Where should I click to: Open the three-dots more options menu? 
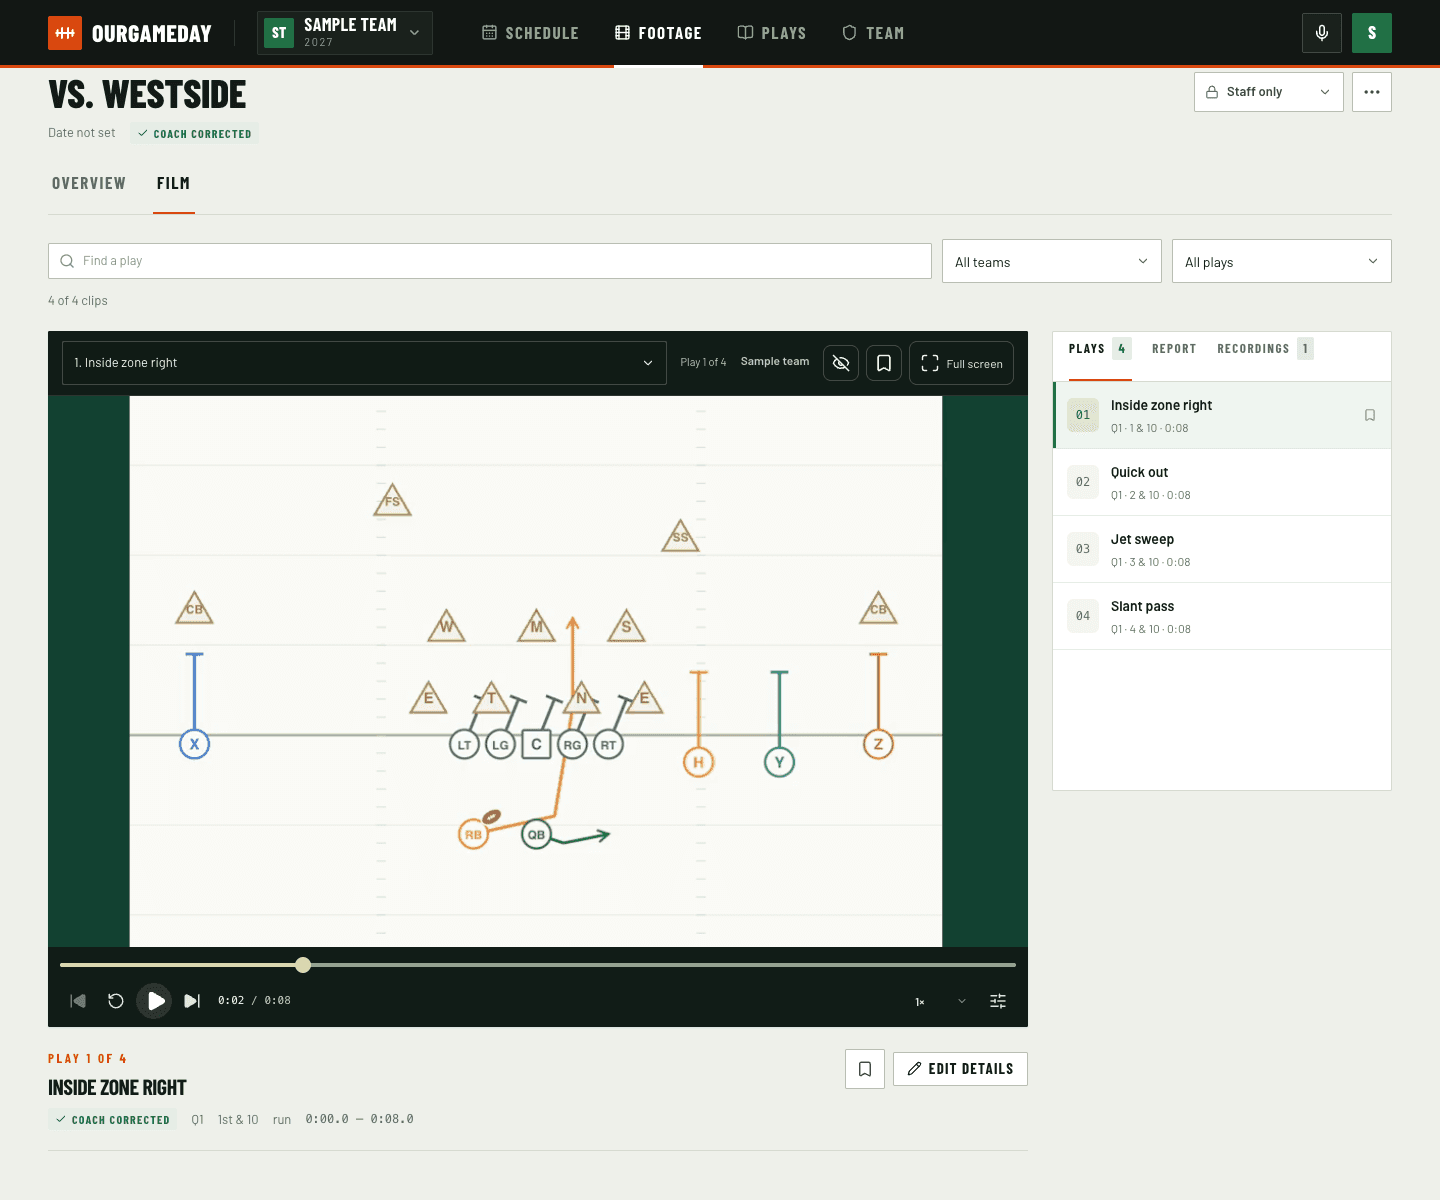click(x=1372, y=92)
